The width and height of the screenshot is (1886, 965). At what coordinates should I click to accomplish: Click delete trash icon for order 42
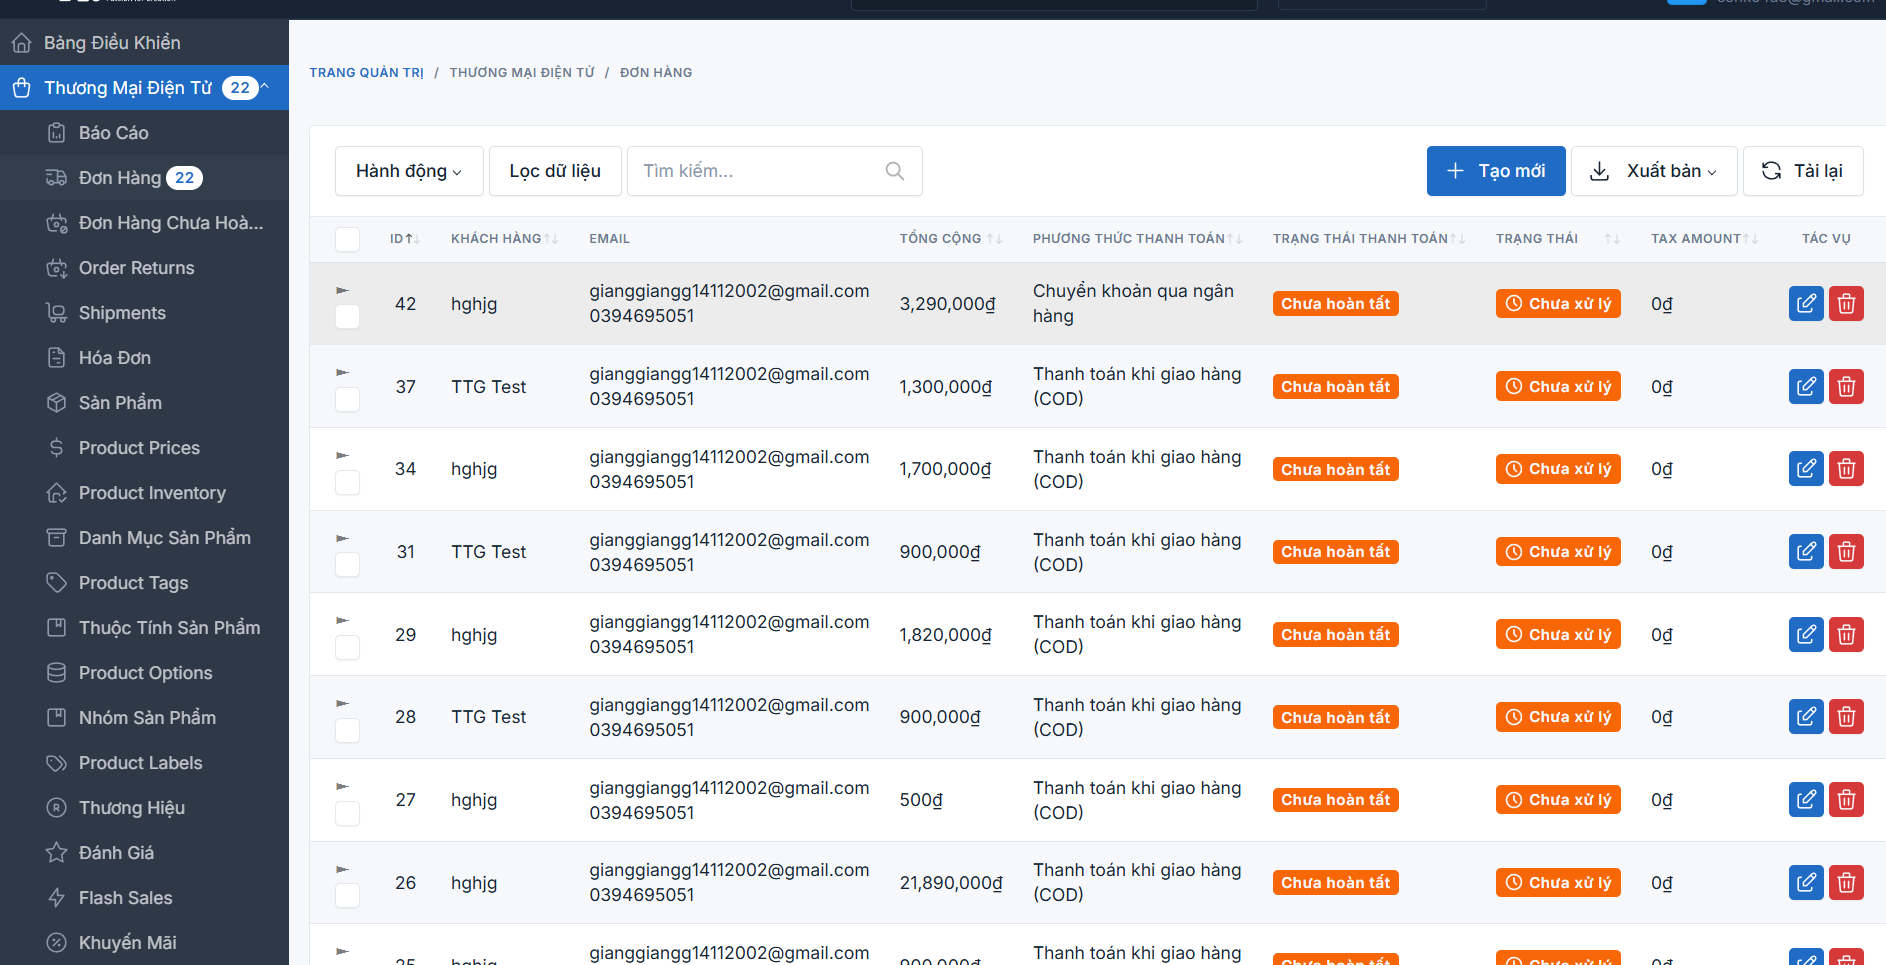point(1846,303)
